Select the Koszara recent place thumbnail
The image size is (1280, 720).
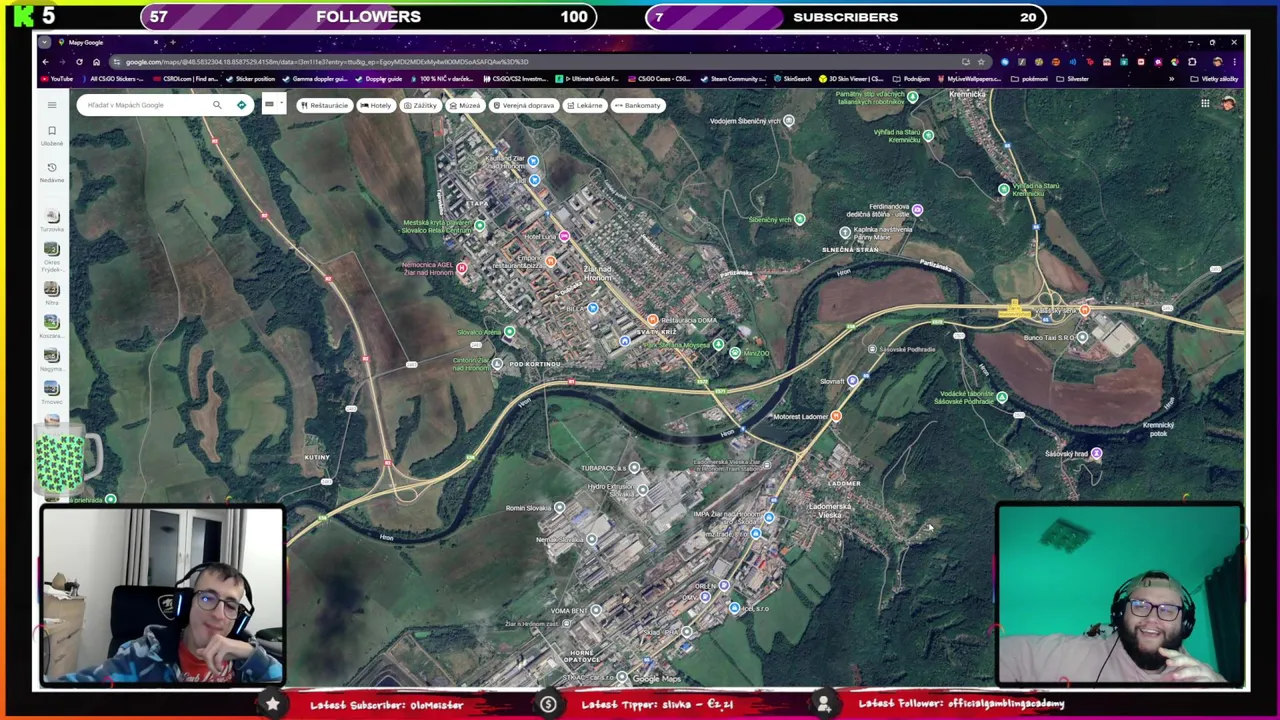[x=52, y=322]
